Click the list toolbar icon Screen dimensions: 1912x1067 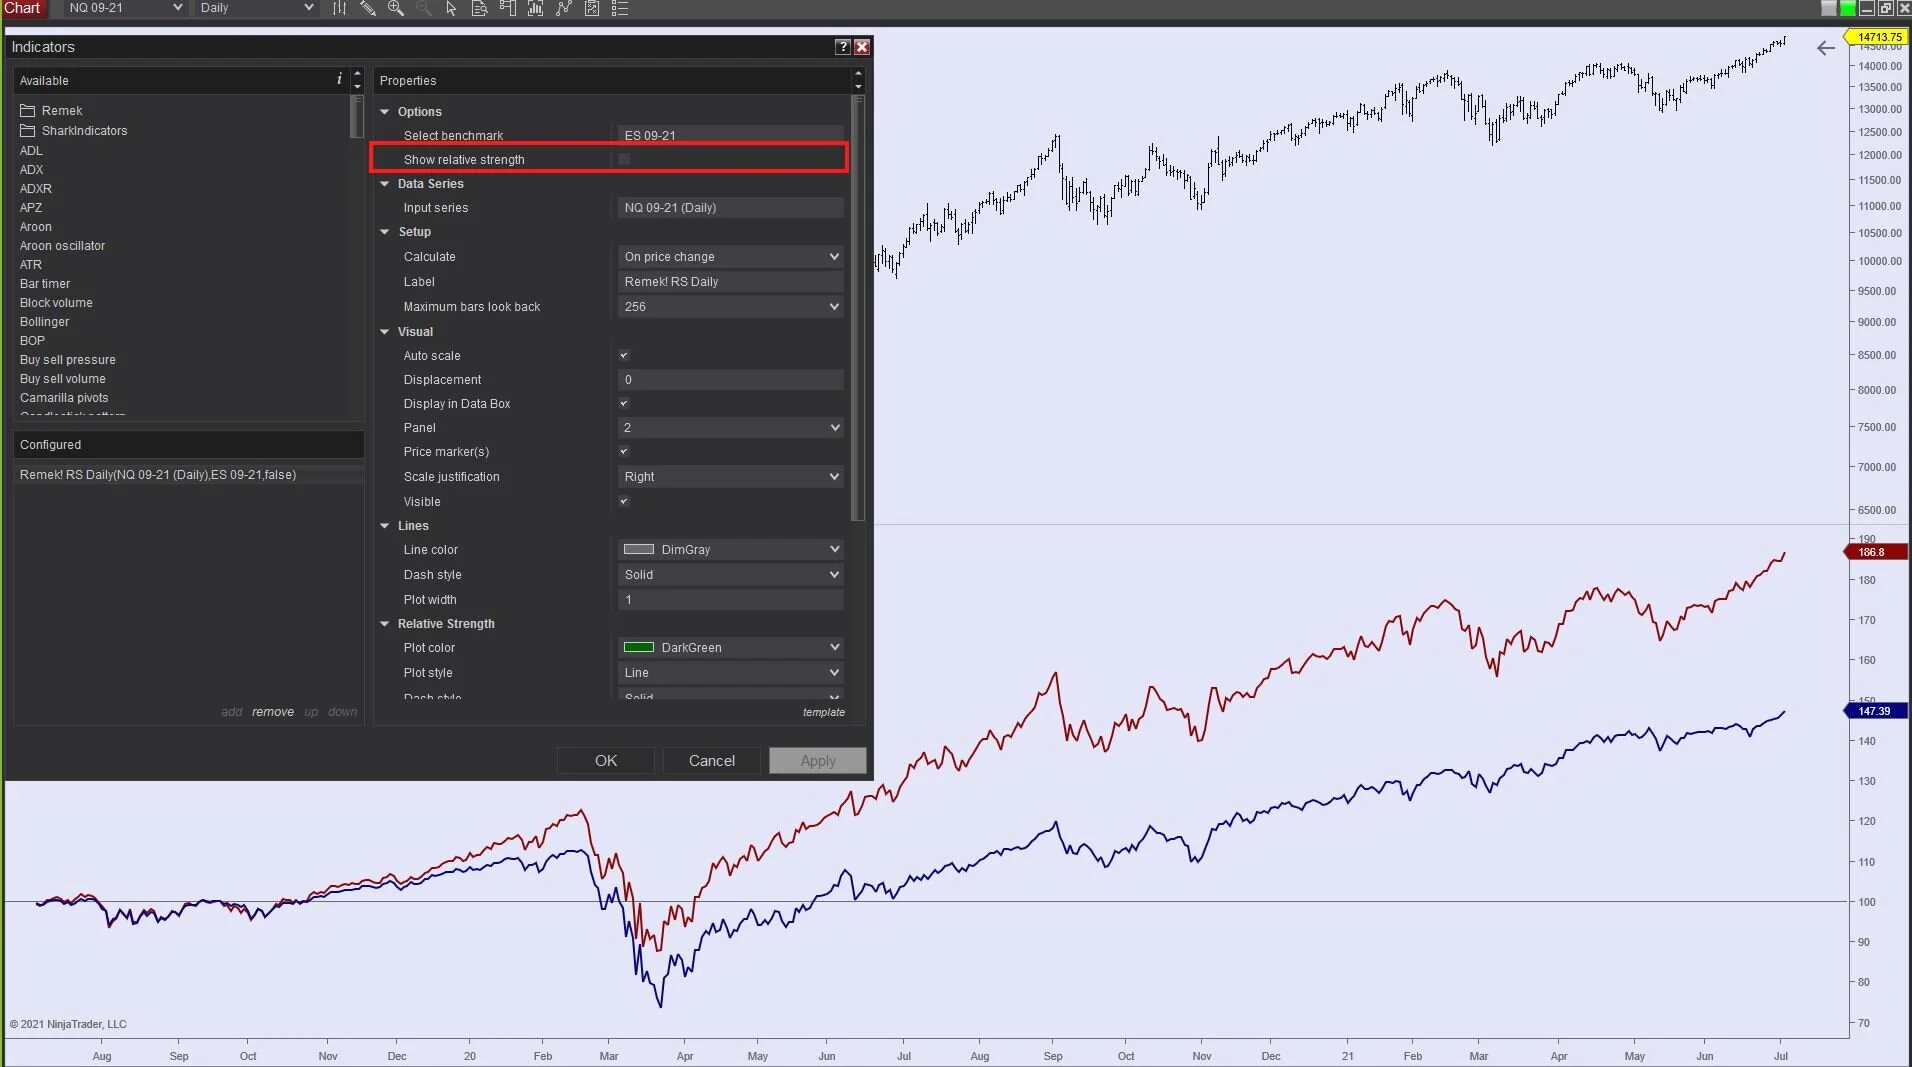click(x=620, y=8)
